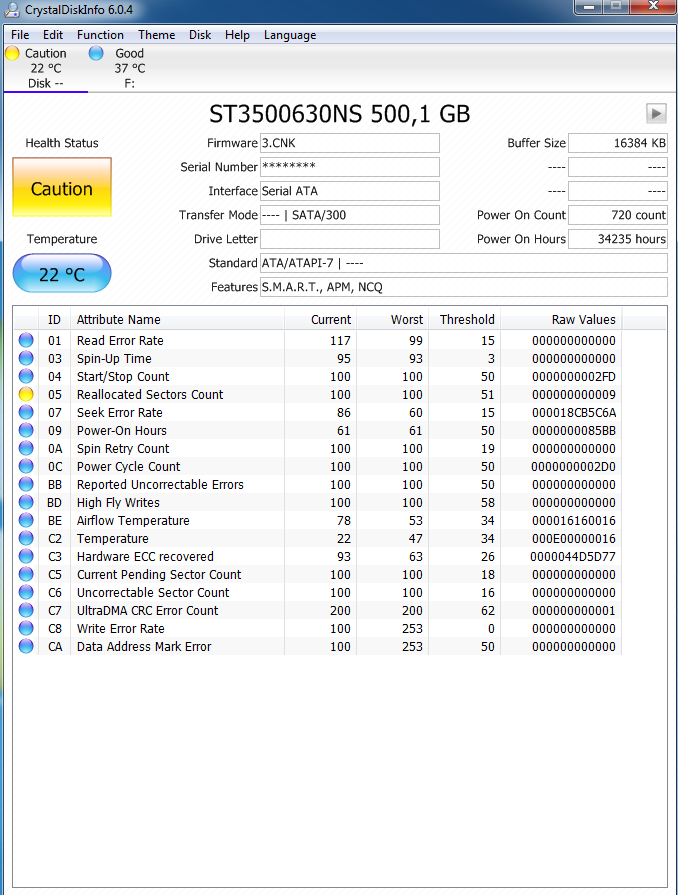Click the next disk arrow button
678x895 pixels.
656,113
